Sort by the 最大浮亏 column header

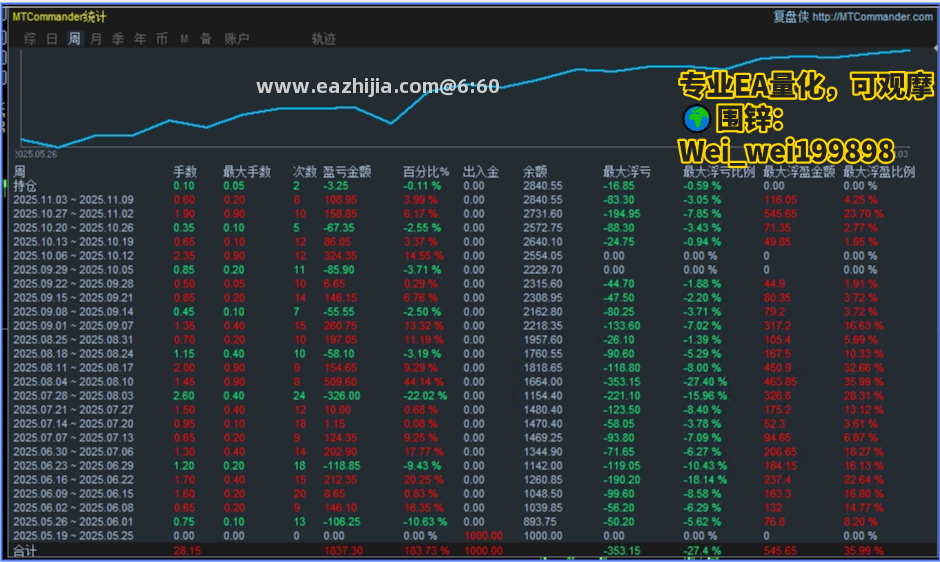tap(626, 172)
